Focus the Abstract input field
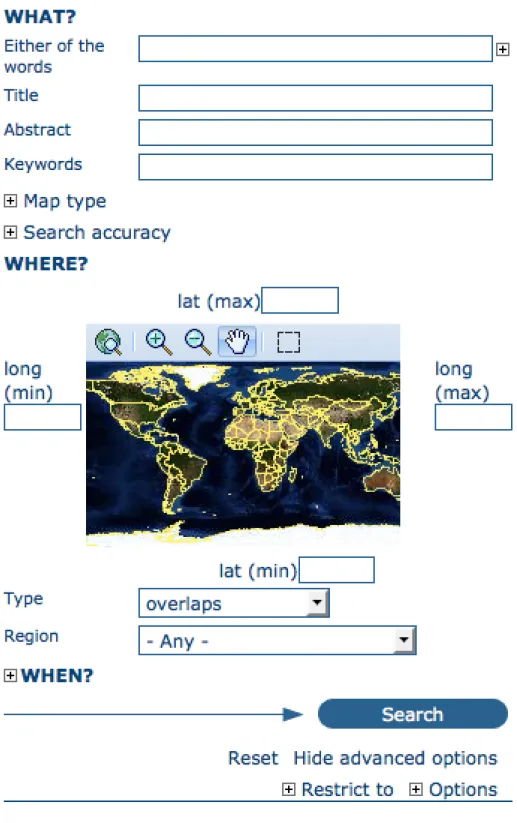 [x=315, y=132]
